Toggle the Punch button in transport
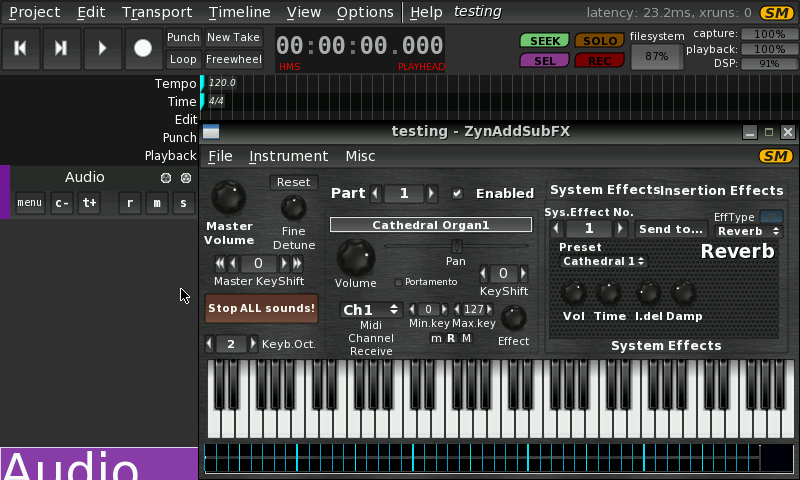 pos(183,37)
